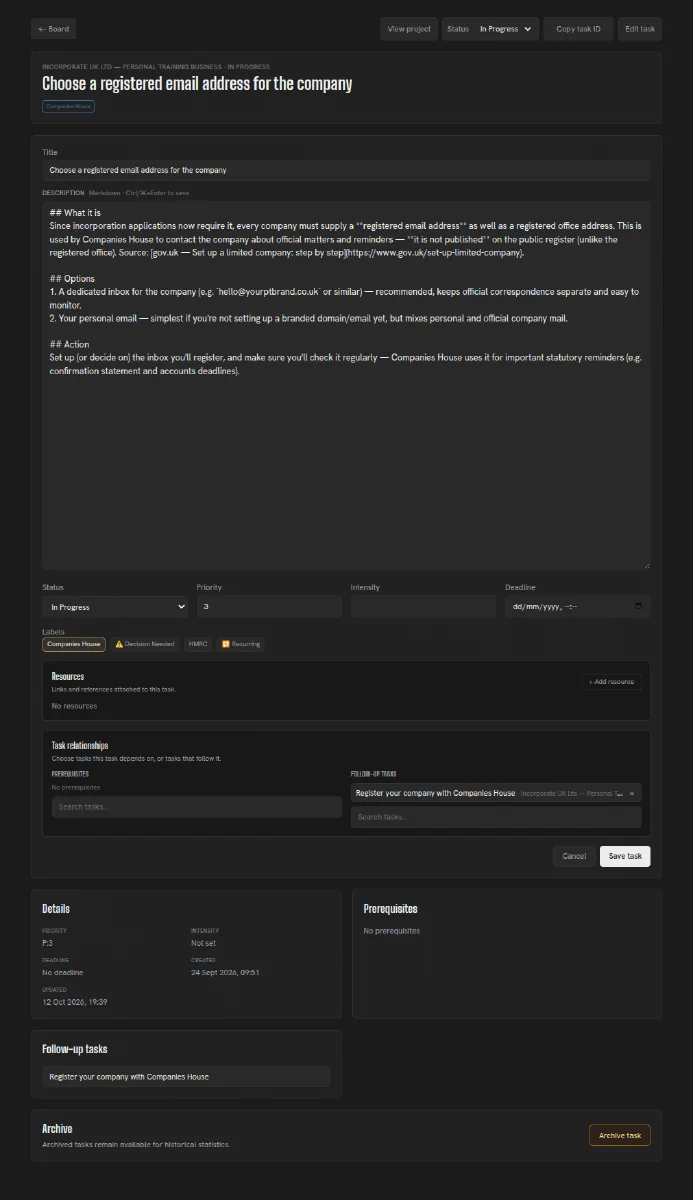Click Copy task ID
693x1200 pixels.
578,29
